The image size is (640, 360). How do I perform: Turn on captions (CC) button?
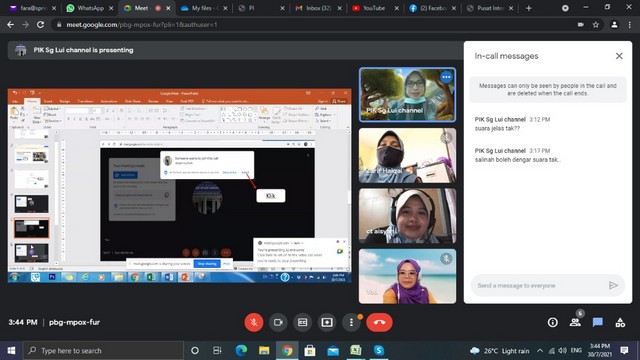[x=302, y=322]
